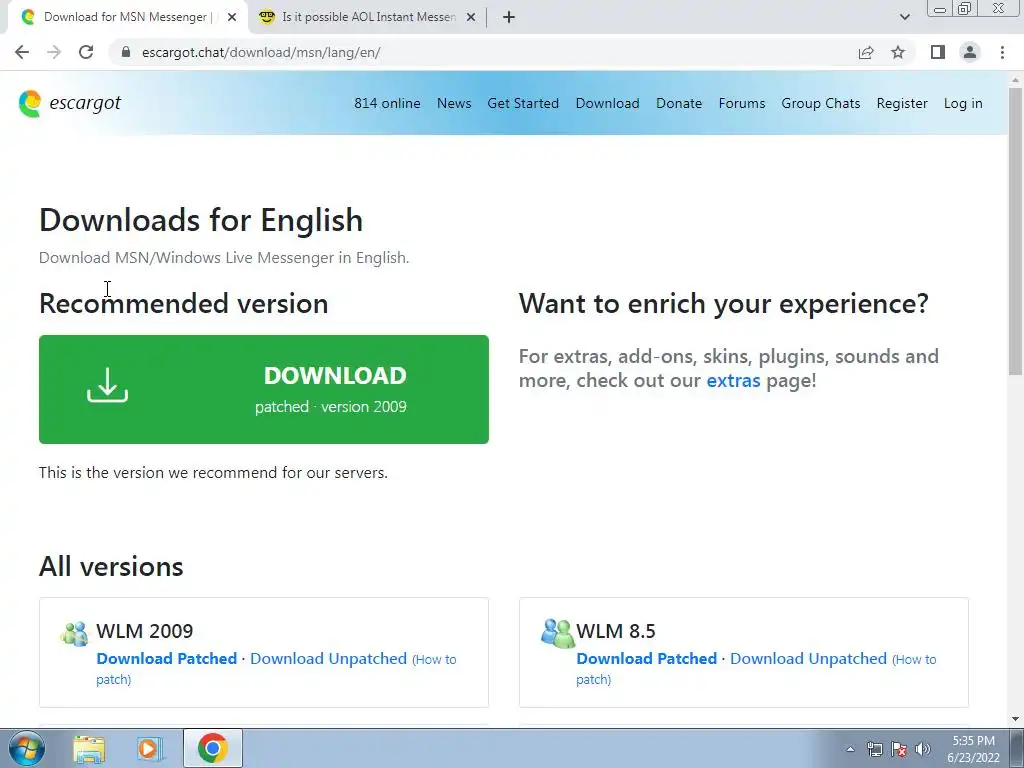Click the All versions heading
The width and height of the screenshot is (1024, 768).
coord(111,566)
